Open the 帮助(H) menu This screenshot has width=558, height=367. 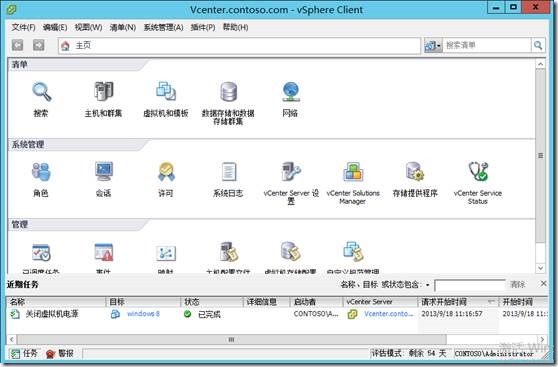(x=236, y=27)
